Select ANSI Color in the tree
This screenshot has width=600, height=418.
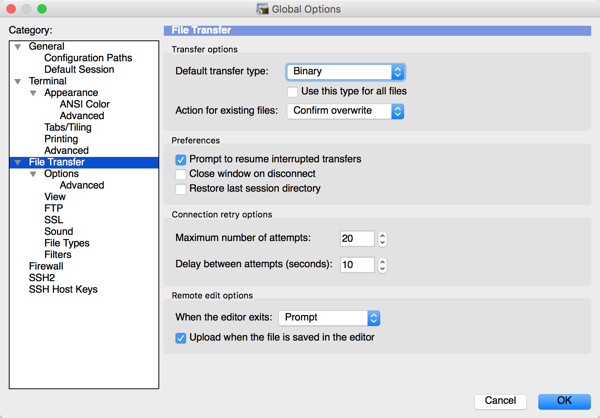[x=84, y=105]
